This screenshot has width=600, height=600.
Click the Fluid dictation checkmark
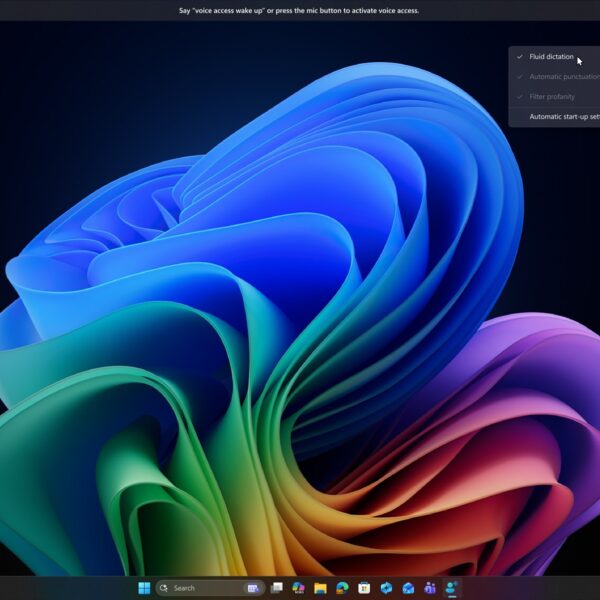[x=520, y=57]
